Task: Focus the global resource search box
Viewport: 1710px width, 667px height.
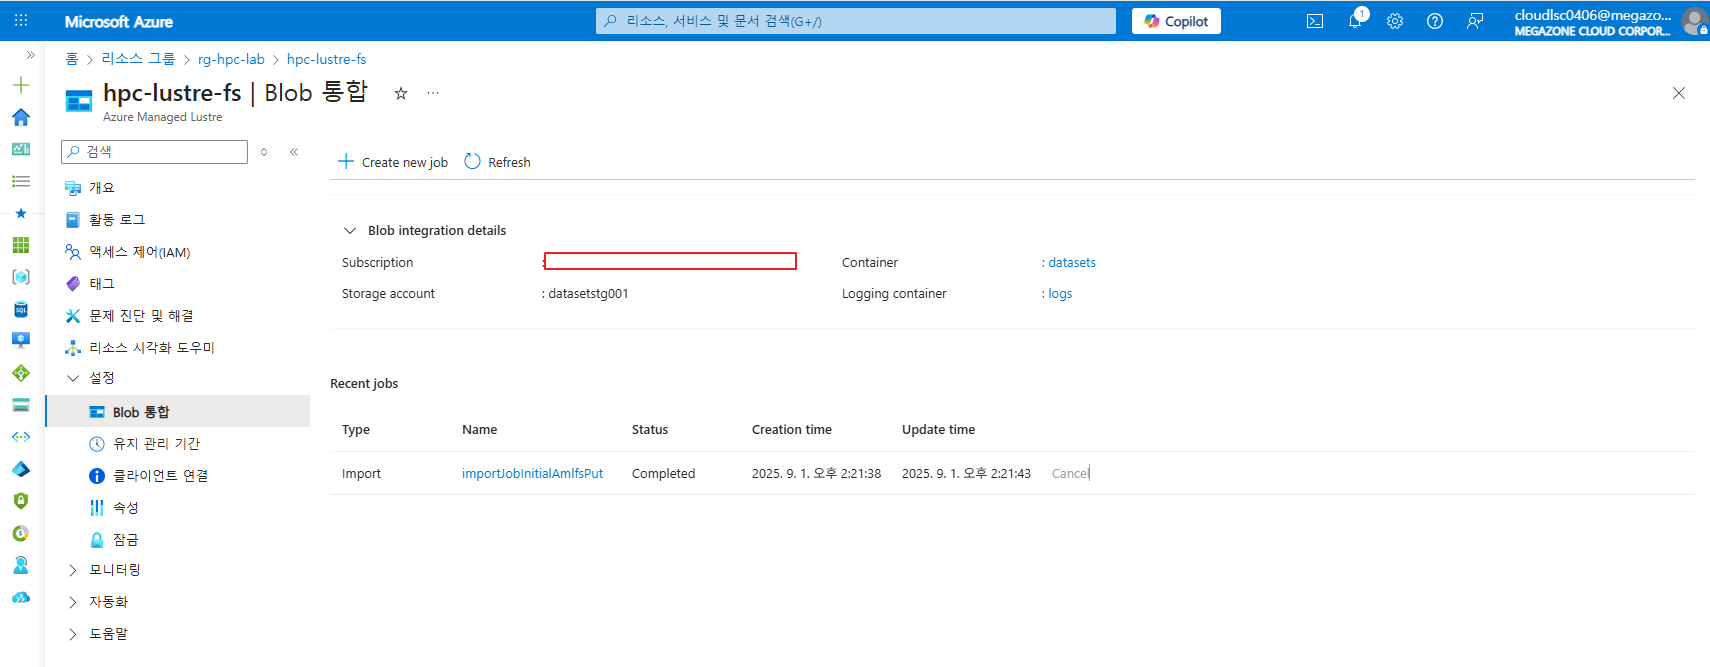Action: [x=856, y=21]
